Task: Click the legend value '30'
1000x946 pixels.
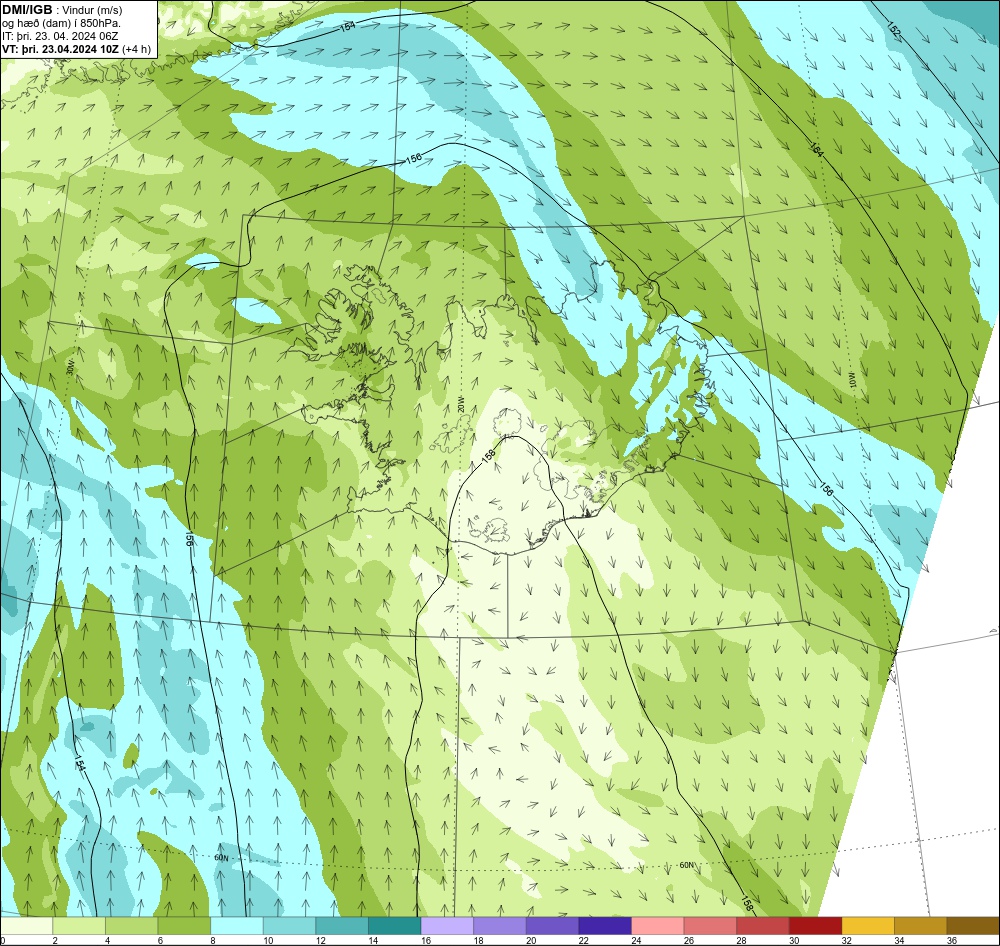Action: pyautogui.click(x=794, y=940)
